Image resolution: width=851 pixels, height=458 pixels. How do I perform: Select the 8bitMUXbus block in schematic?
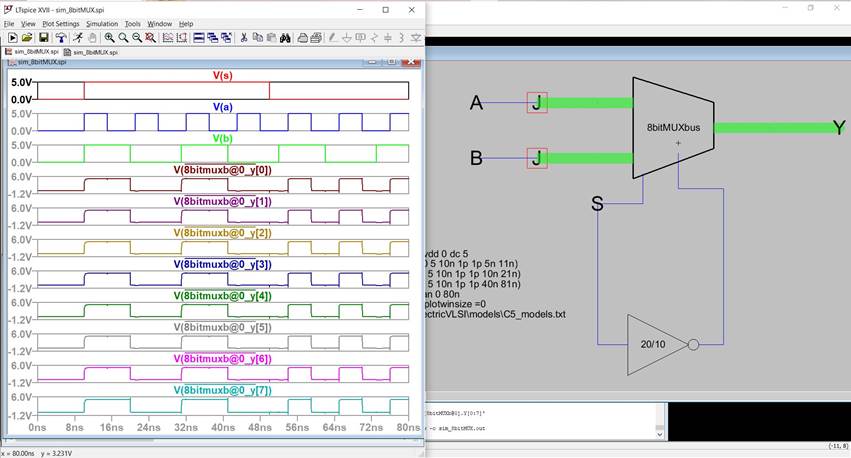click(x=674, y=127)
